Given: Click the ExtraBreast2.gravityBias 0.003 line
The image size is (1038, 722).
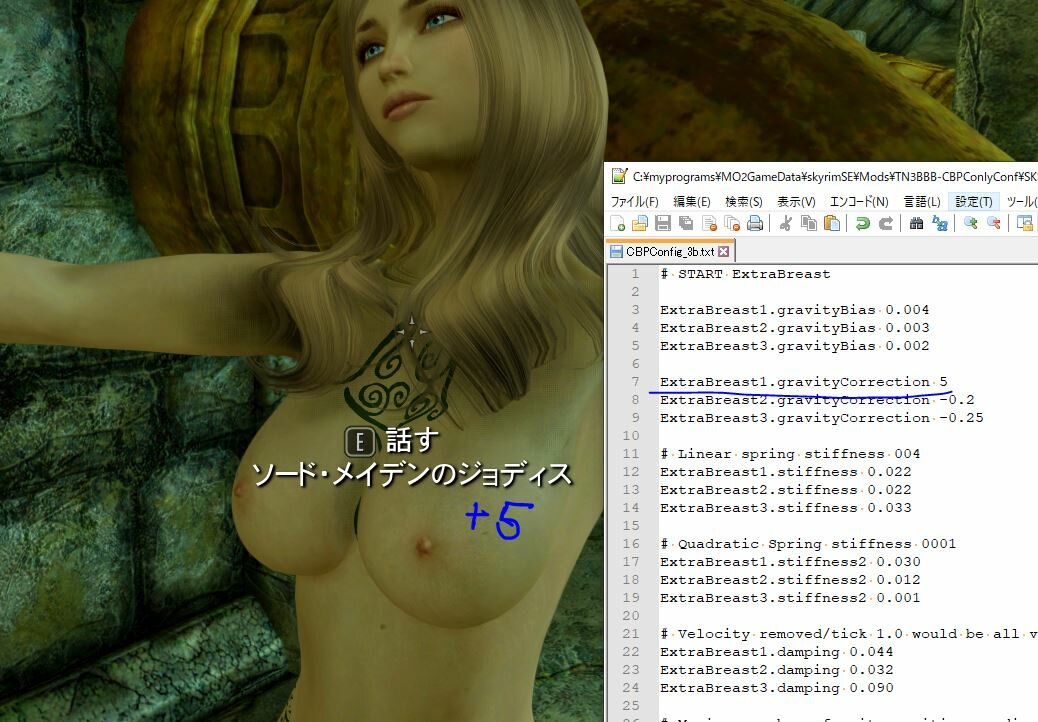Looking at the screenshot, I should click(794, 328).
